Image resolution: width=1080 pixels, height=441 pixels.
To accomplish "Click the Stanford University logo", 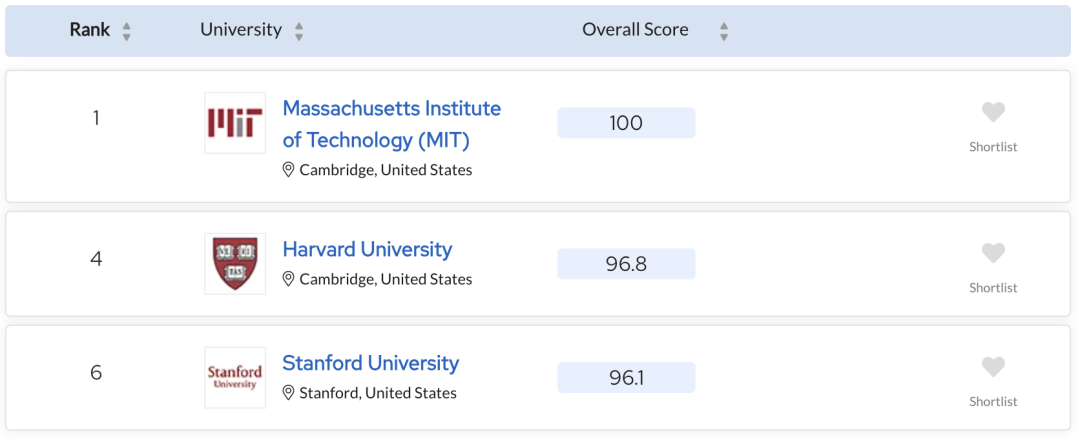I will pyautogui.click(x=235, y=378).
